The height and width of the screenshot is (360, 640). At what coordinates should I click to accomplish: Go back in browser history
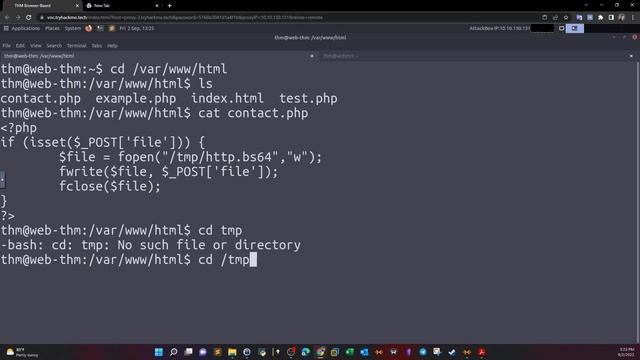[x=7, y=18]
